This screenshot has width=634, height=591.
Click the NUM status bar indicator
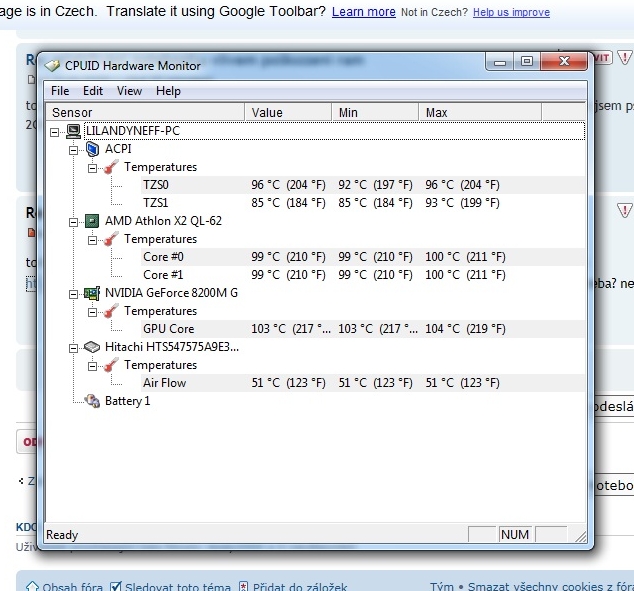(x=515, y=535)
